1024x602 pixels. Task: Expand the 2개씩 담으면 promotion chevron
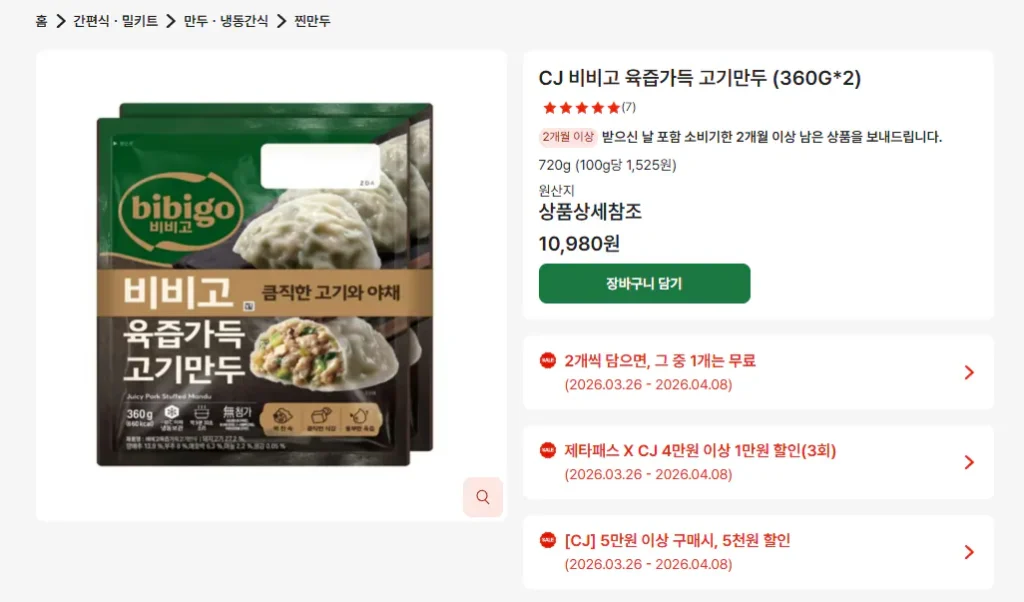[969, 372]
